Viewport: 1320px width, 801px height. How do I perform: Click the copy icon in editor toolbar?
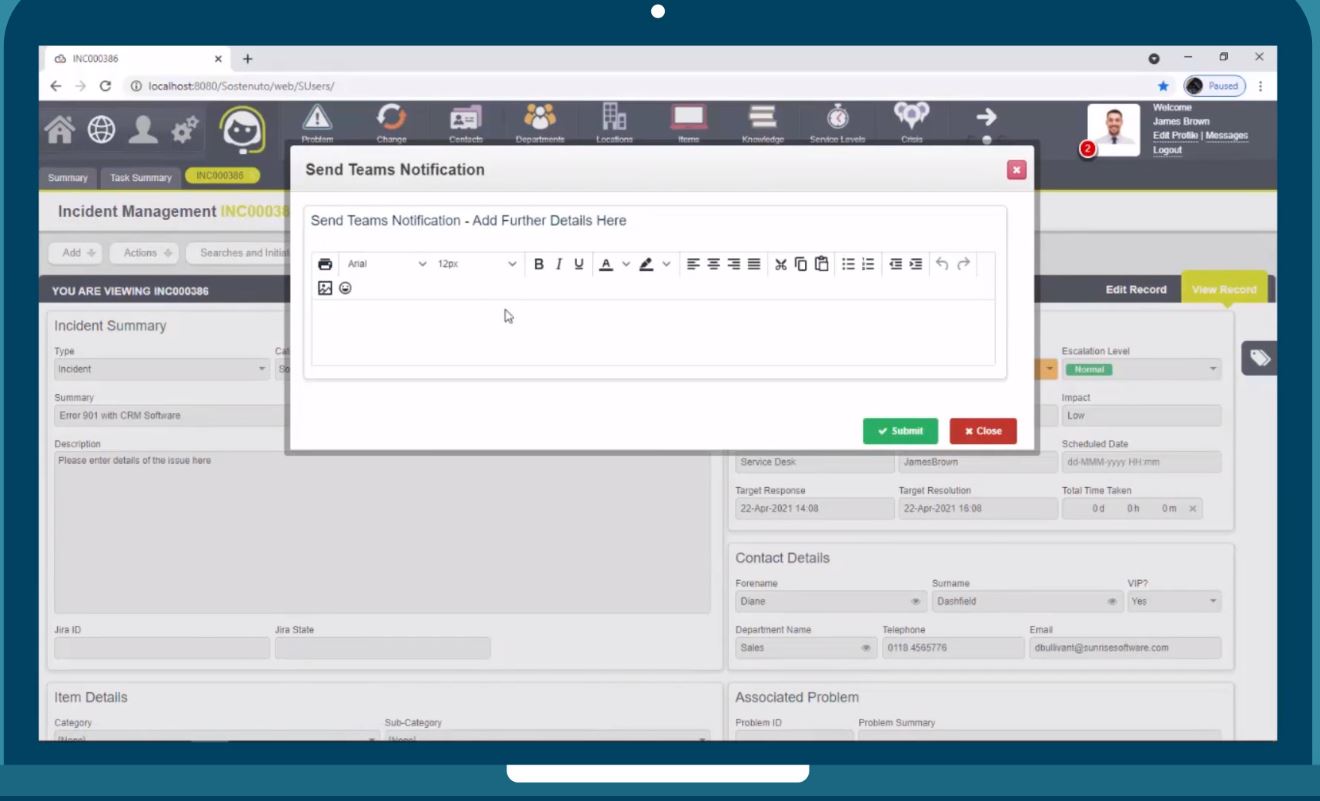tap(801, 264)
